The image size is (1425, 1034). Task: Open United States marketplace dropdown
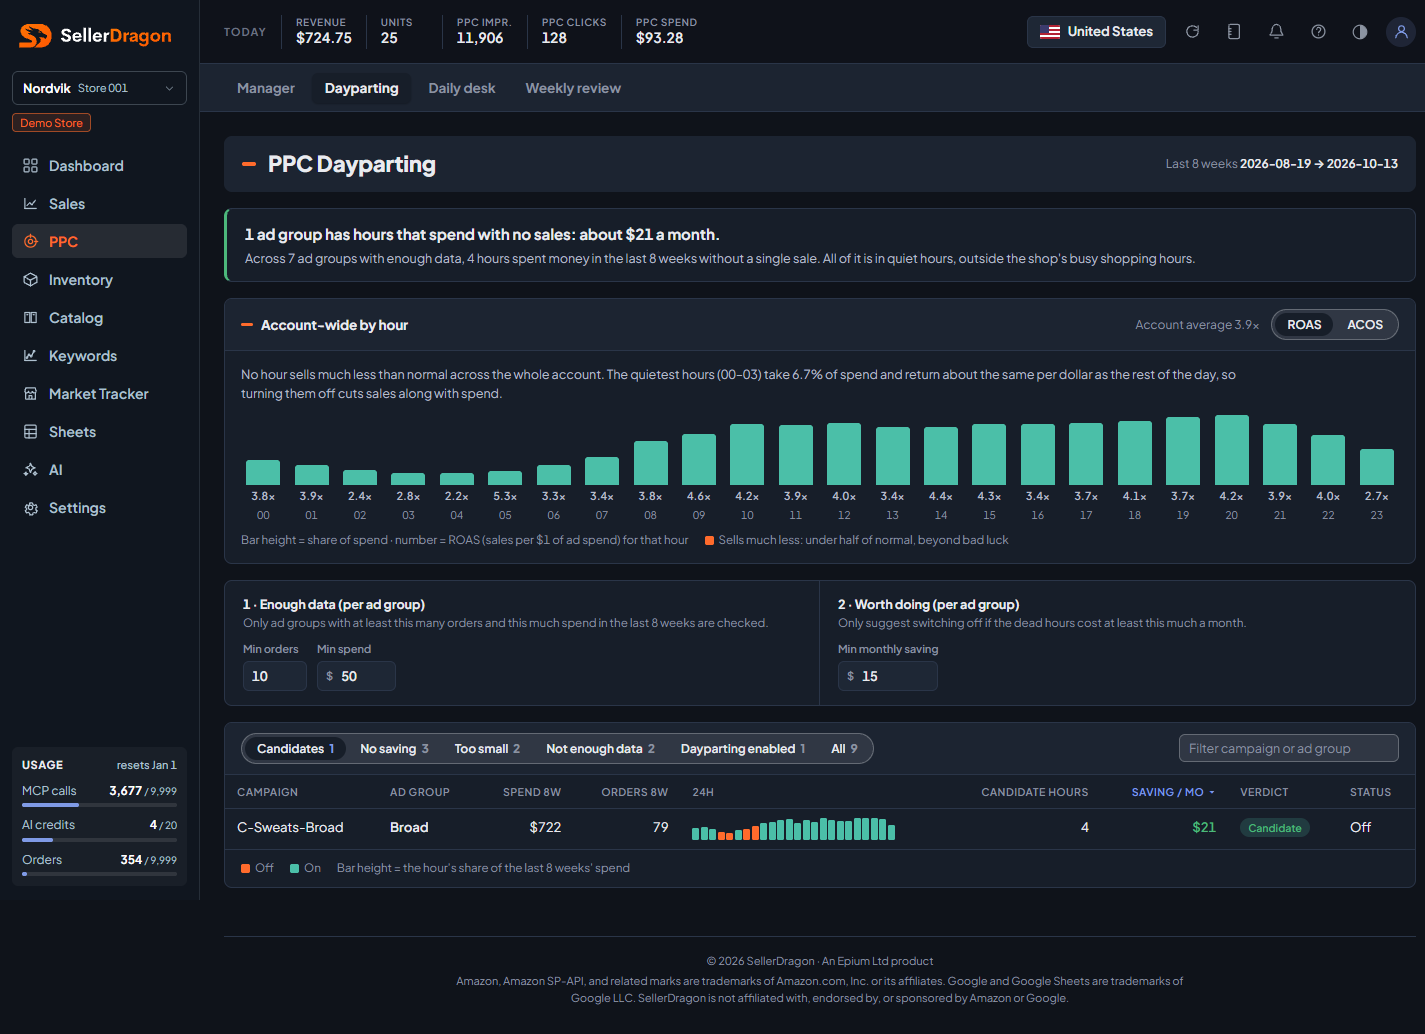(1096, 32)
